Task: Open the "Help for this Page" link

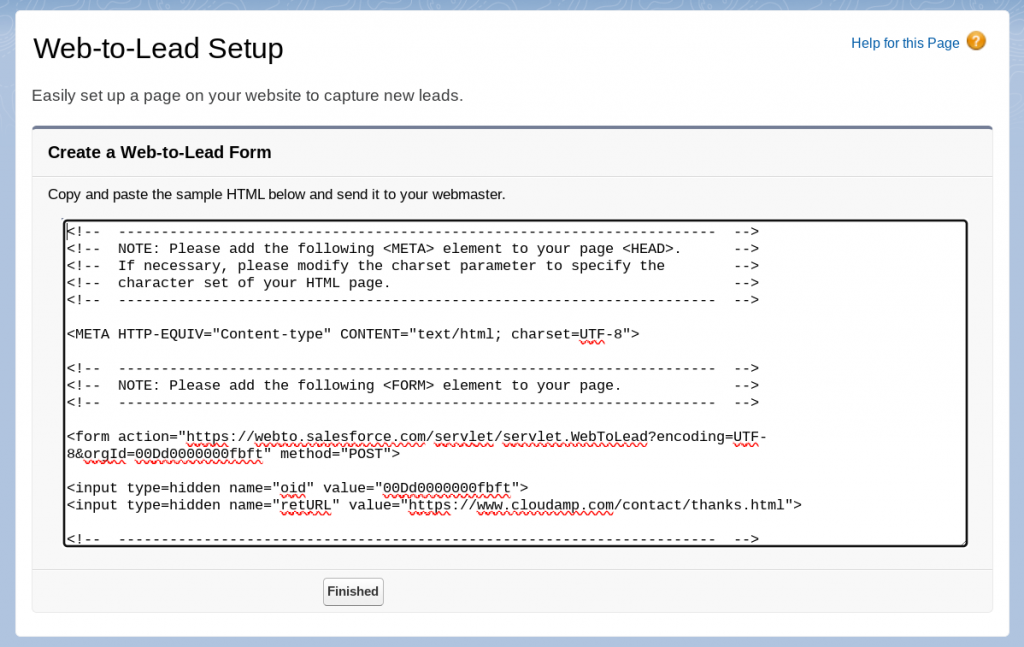Action: pos(905,42)
